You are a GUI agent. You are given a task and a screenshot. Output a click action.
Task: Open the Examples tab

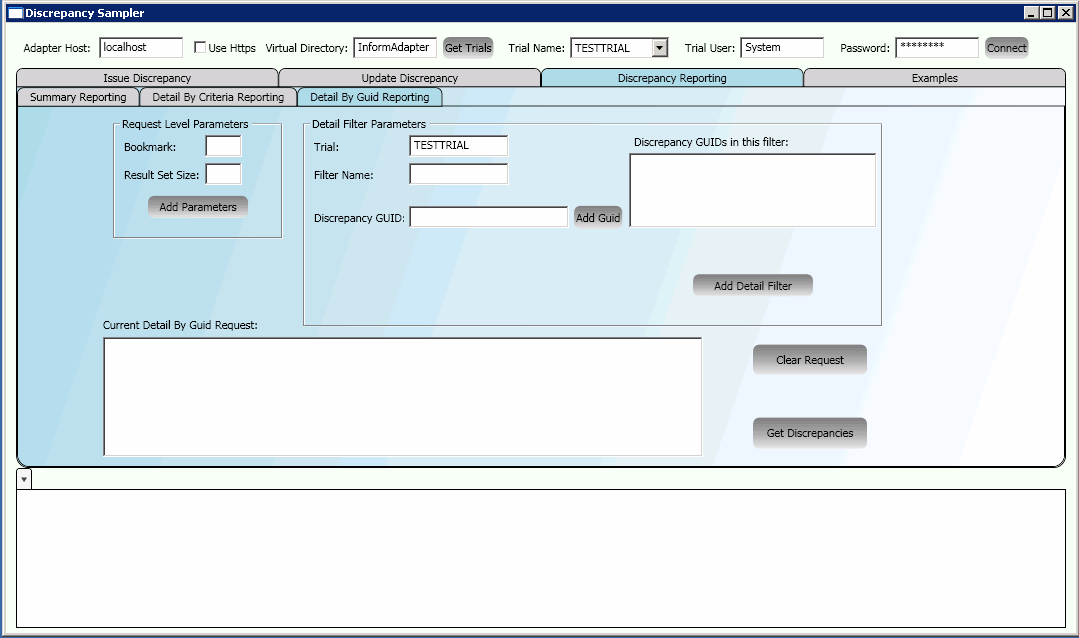click(x=934, y=78)
